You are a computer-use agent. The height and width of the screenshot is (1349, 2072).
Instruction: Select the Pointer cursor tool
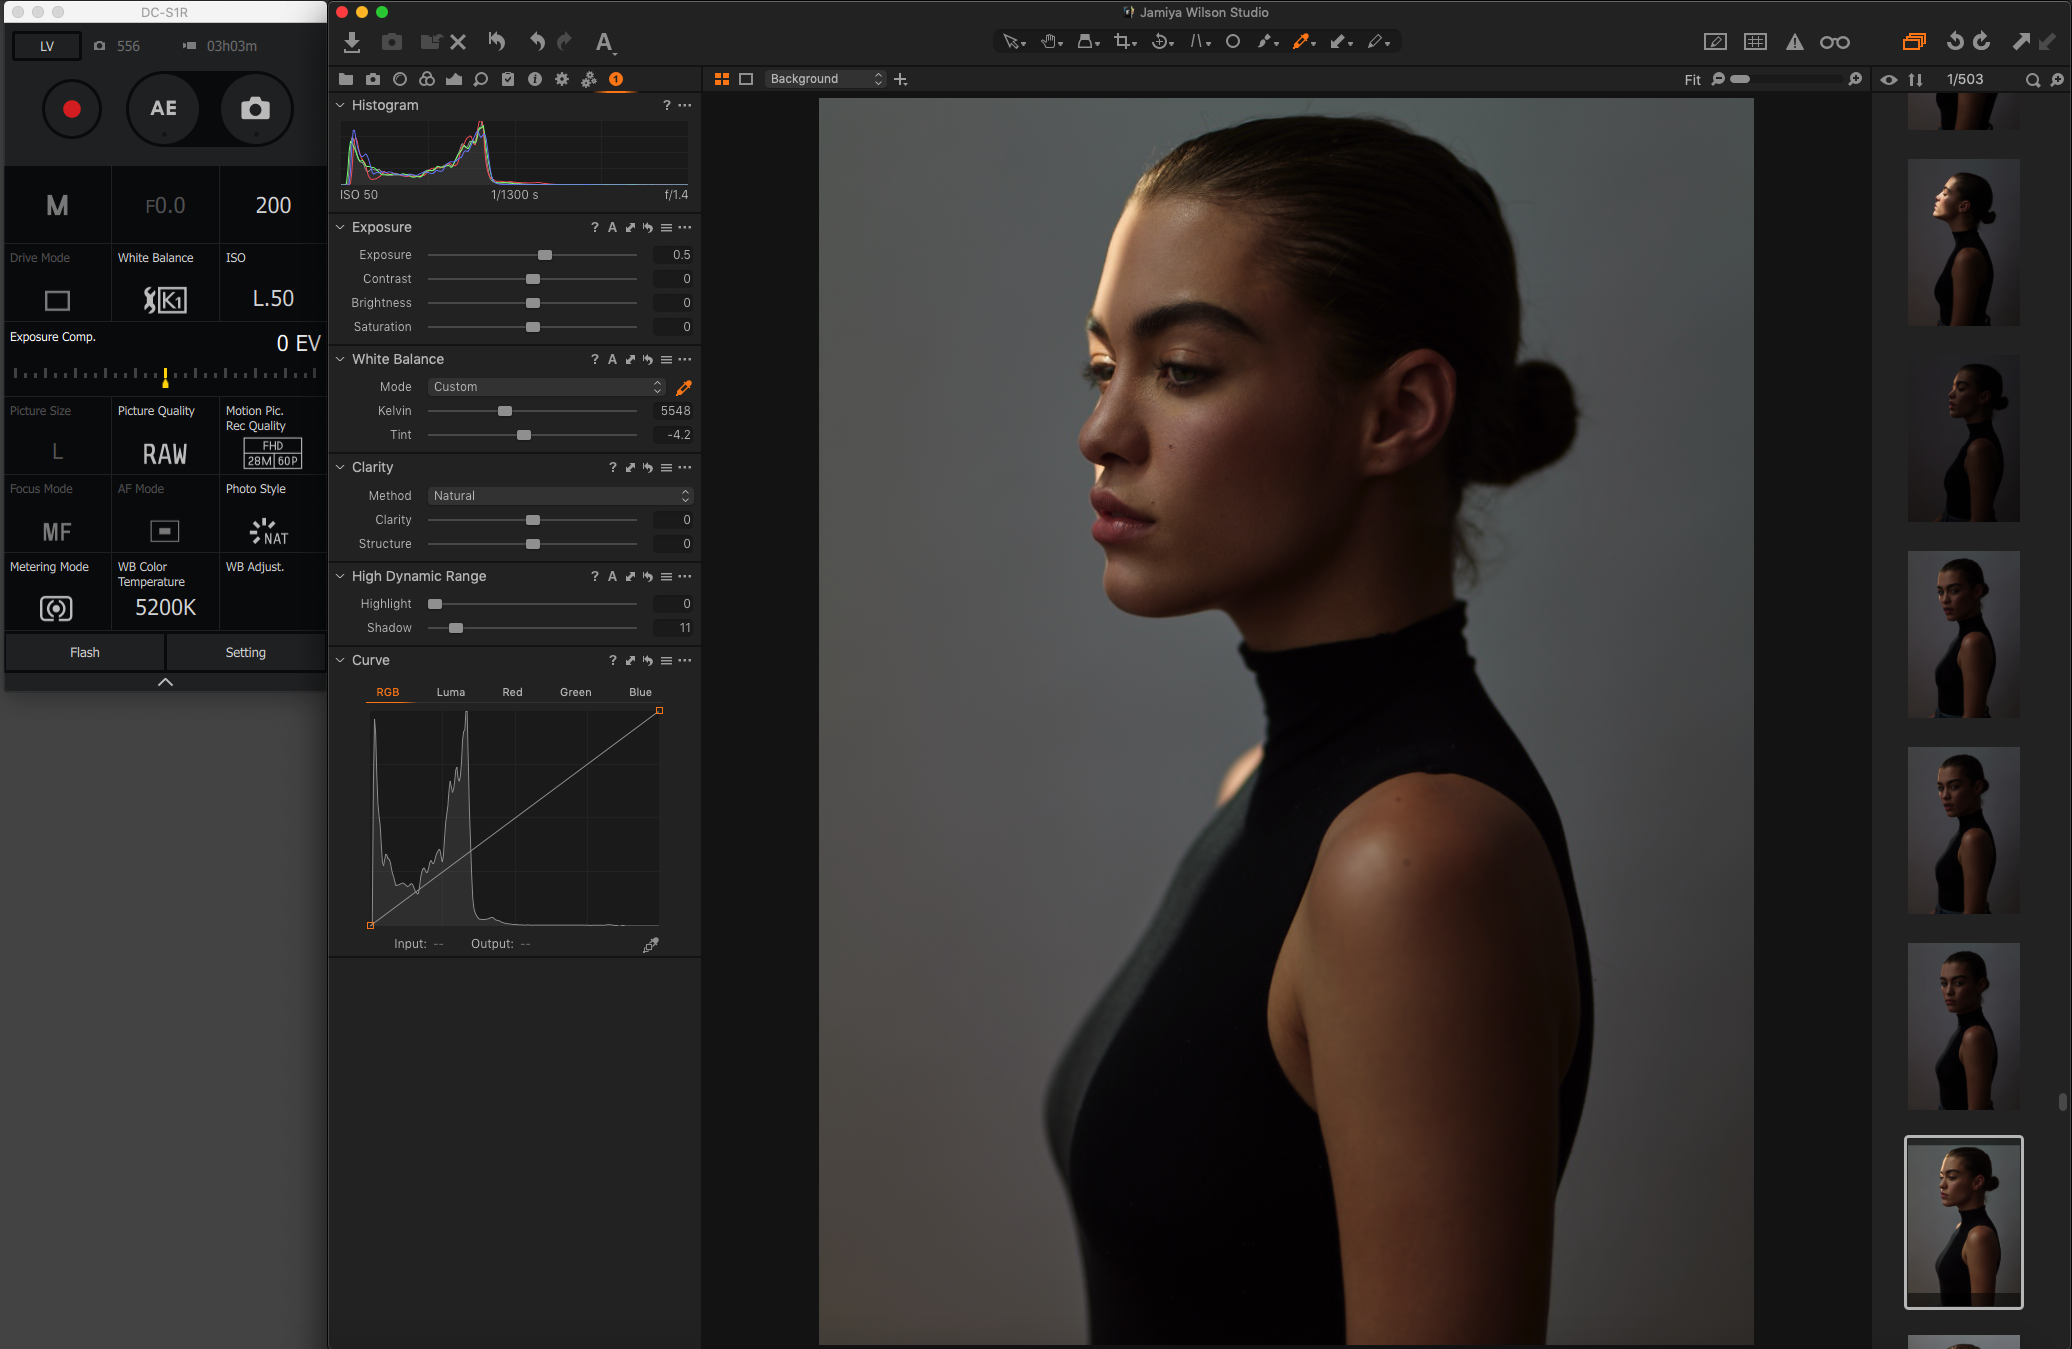coord(1013,42)
